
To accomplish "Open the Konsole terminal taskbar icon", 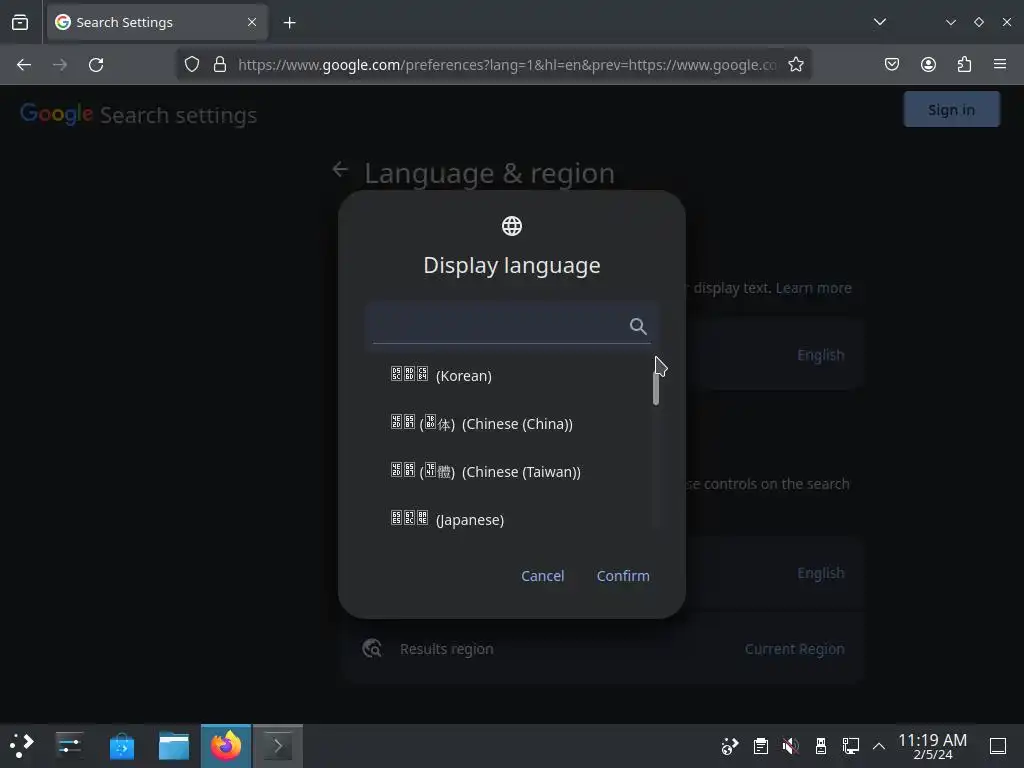I will click(278, 746).
